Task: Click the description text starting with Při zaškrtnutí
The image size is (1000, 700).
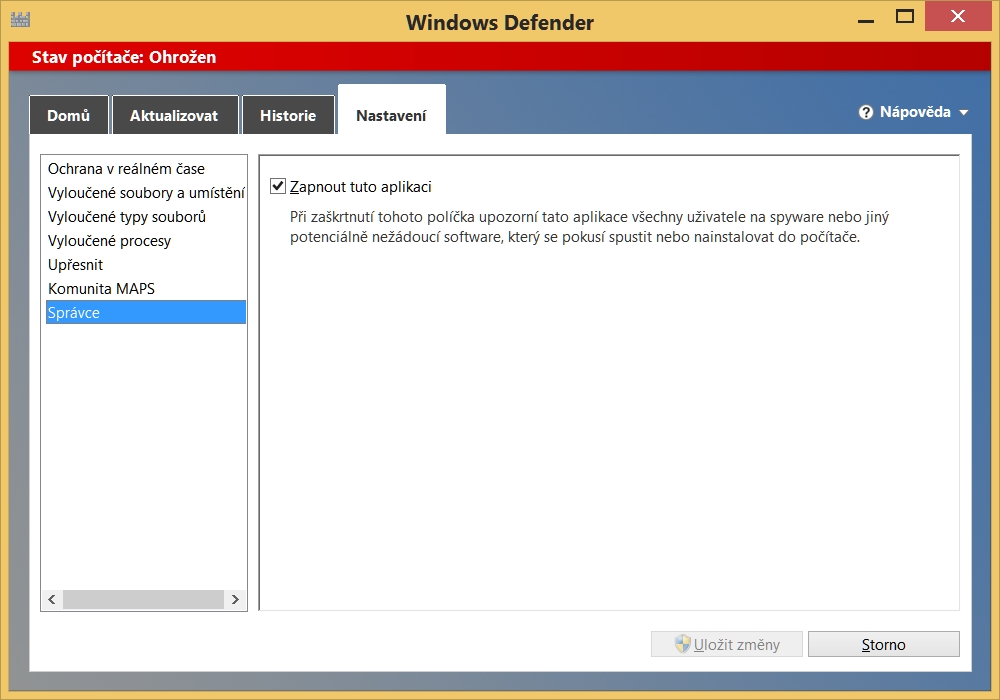Action: coord(589,227)
